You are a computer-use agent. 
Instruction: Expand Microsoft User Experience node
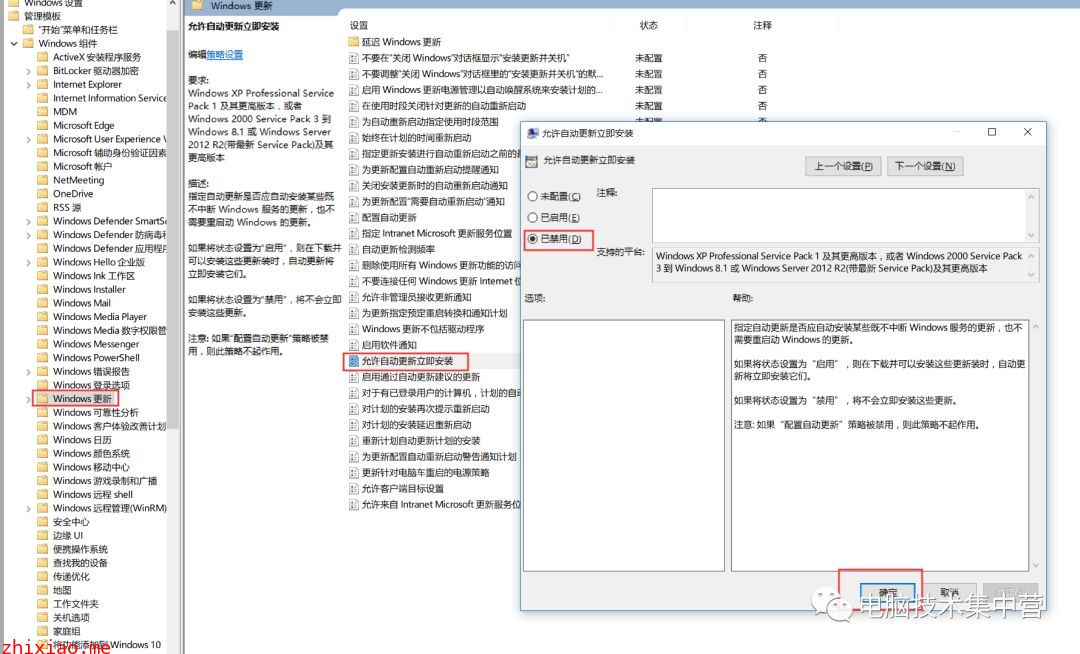28,139
